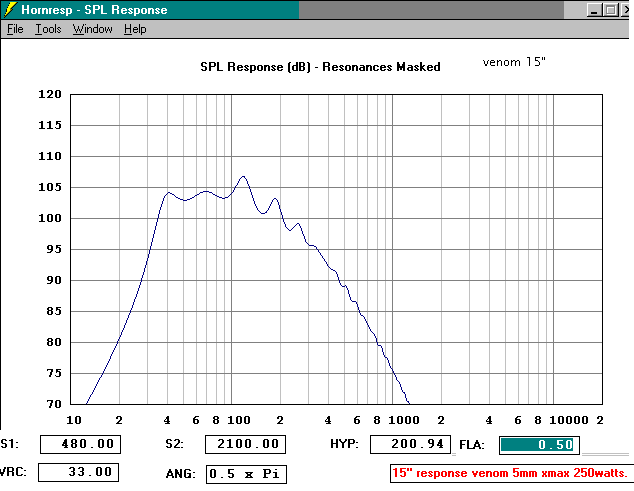Click the highlighted FLA field 0.50
634x491 pixels.
pos(539,445)
